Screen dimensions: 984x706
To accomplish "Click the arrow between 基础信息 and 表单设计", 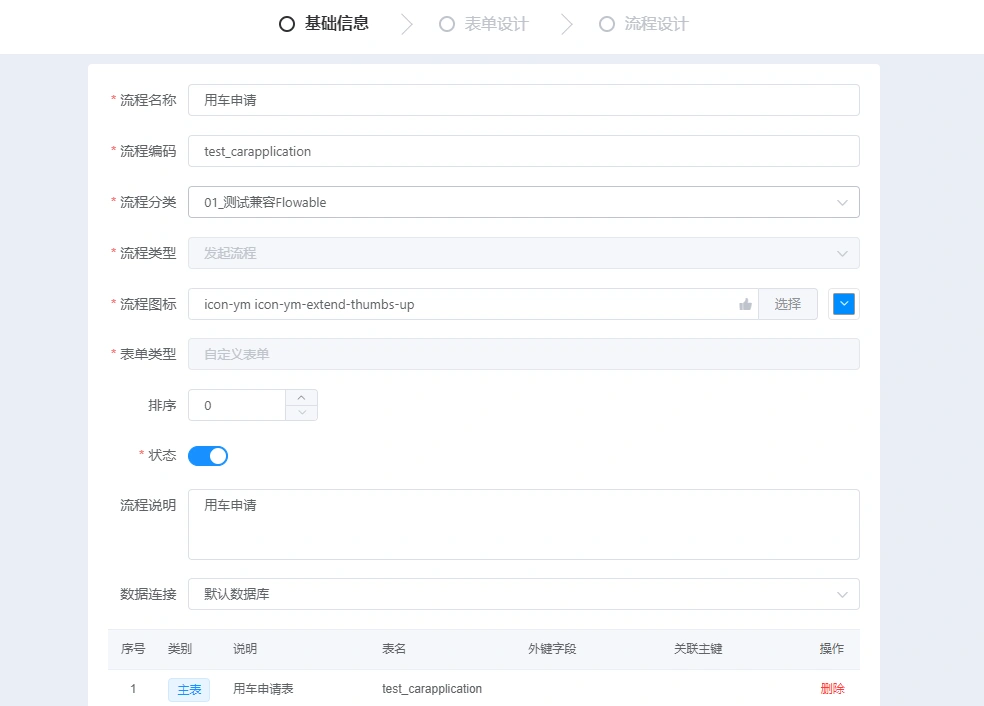I will pos(407,24).
